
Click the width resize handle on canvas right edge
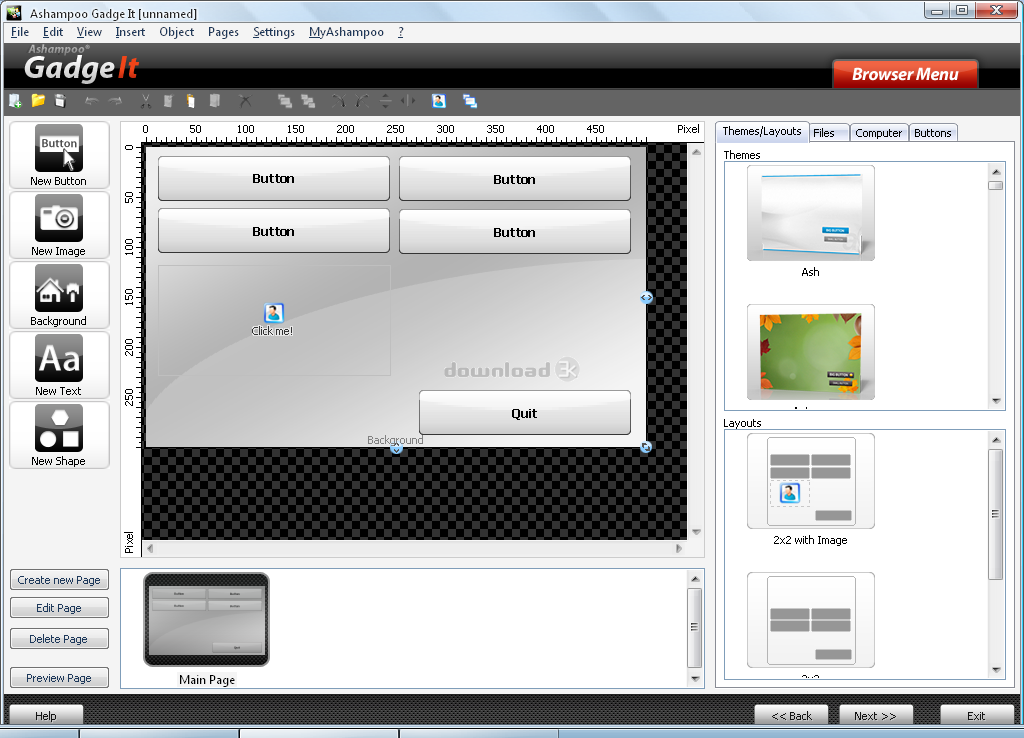[x=646, y=298]
